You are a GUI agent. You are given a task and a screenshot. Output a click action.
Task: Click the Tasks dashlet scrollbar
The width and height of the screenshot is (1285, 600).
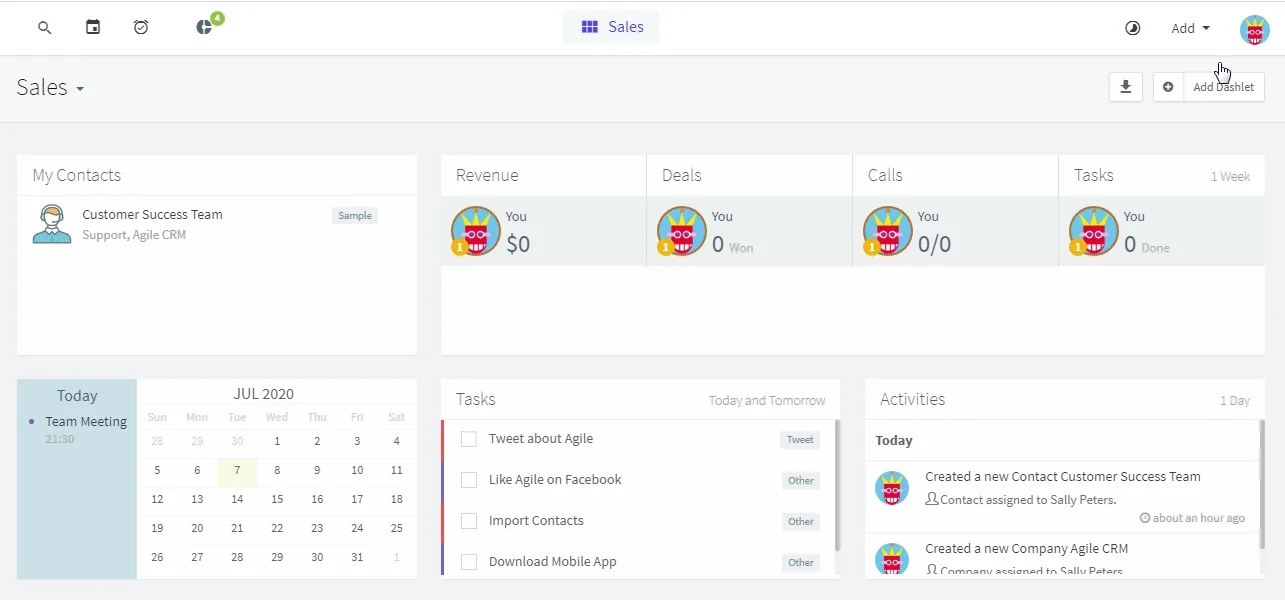click(837, 485)
